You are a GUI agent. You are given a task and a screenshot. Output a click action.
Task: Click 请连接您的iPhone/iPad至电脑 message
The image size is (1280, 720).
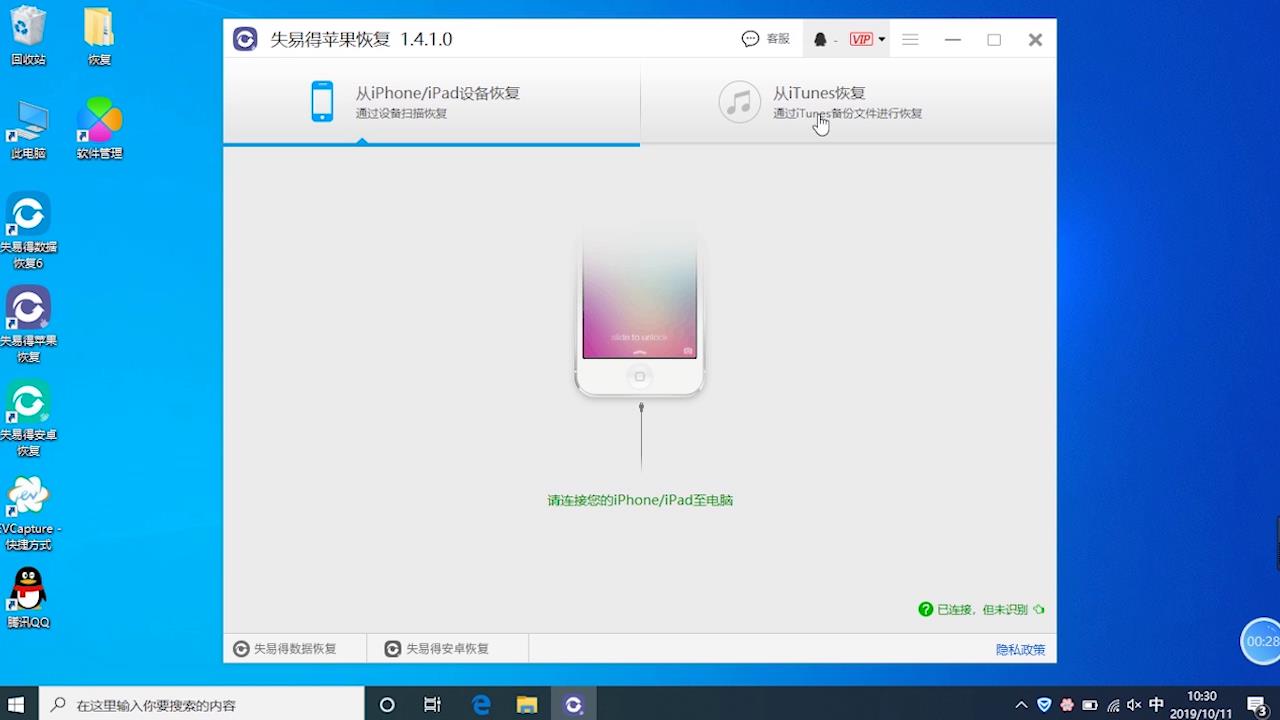tap(640, 500)
